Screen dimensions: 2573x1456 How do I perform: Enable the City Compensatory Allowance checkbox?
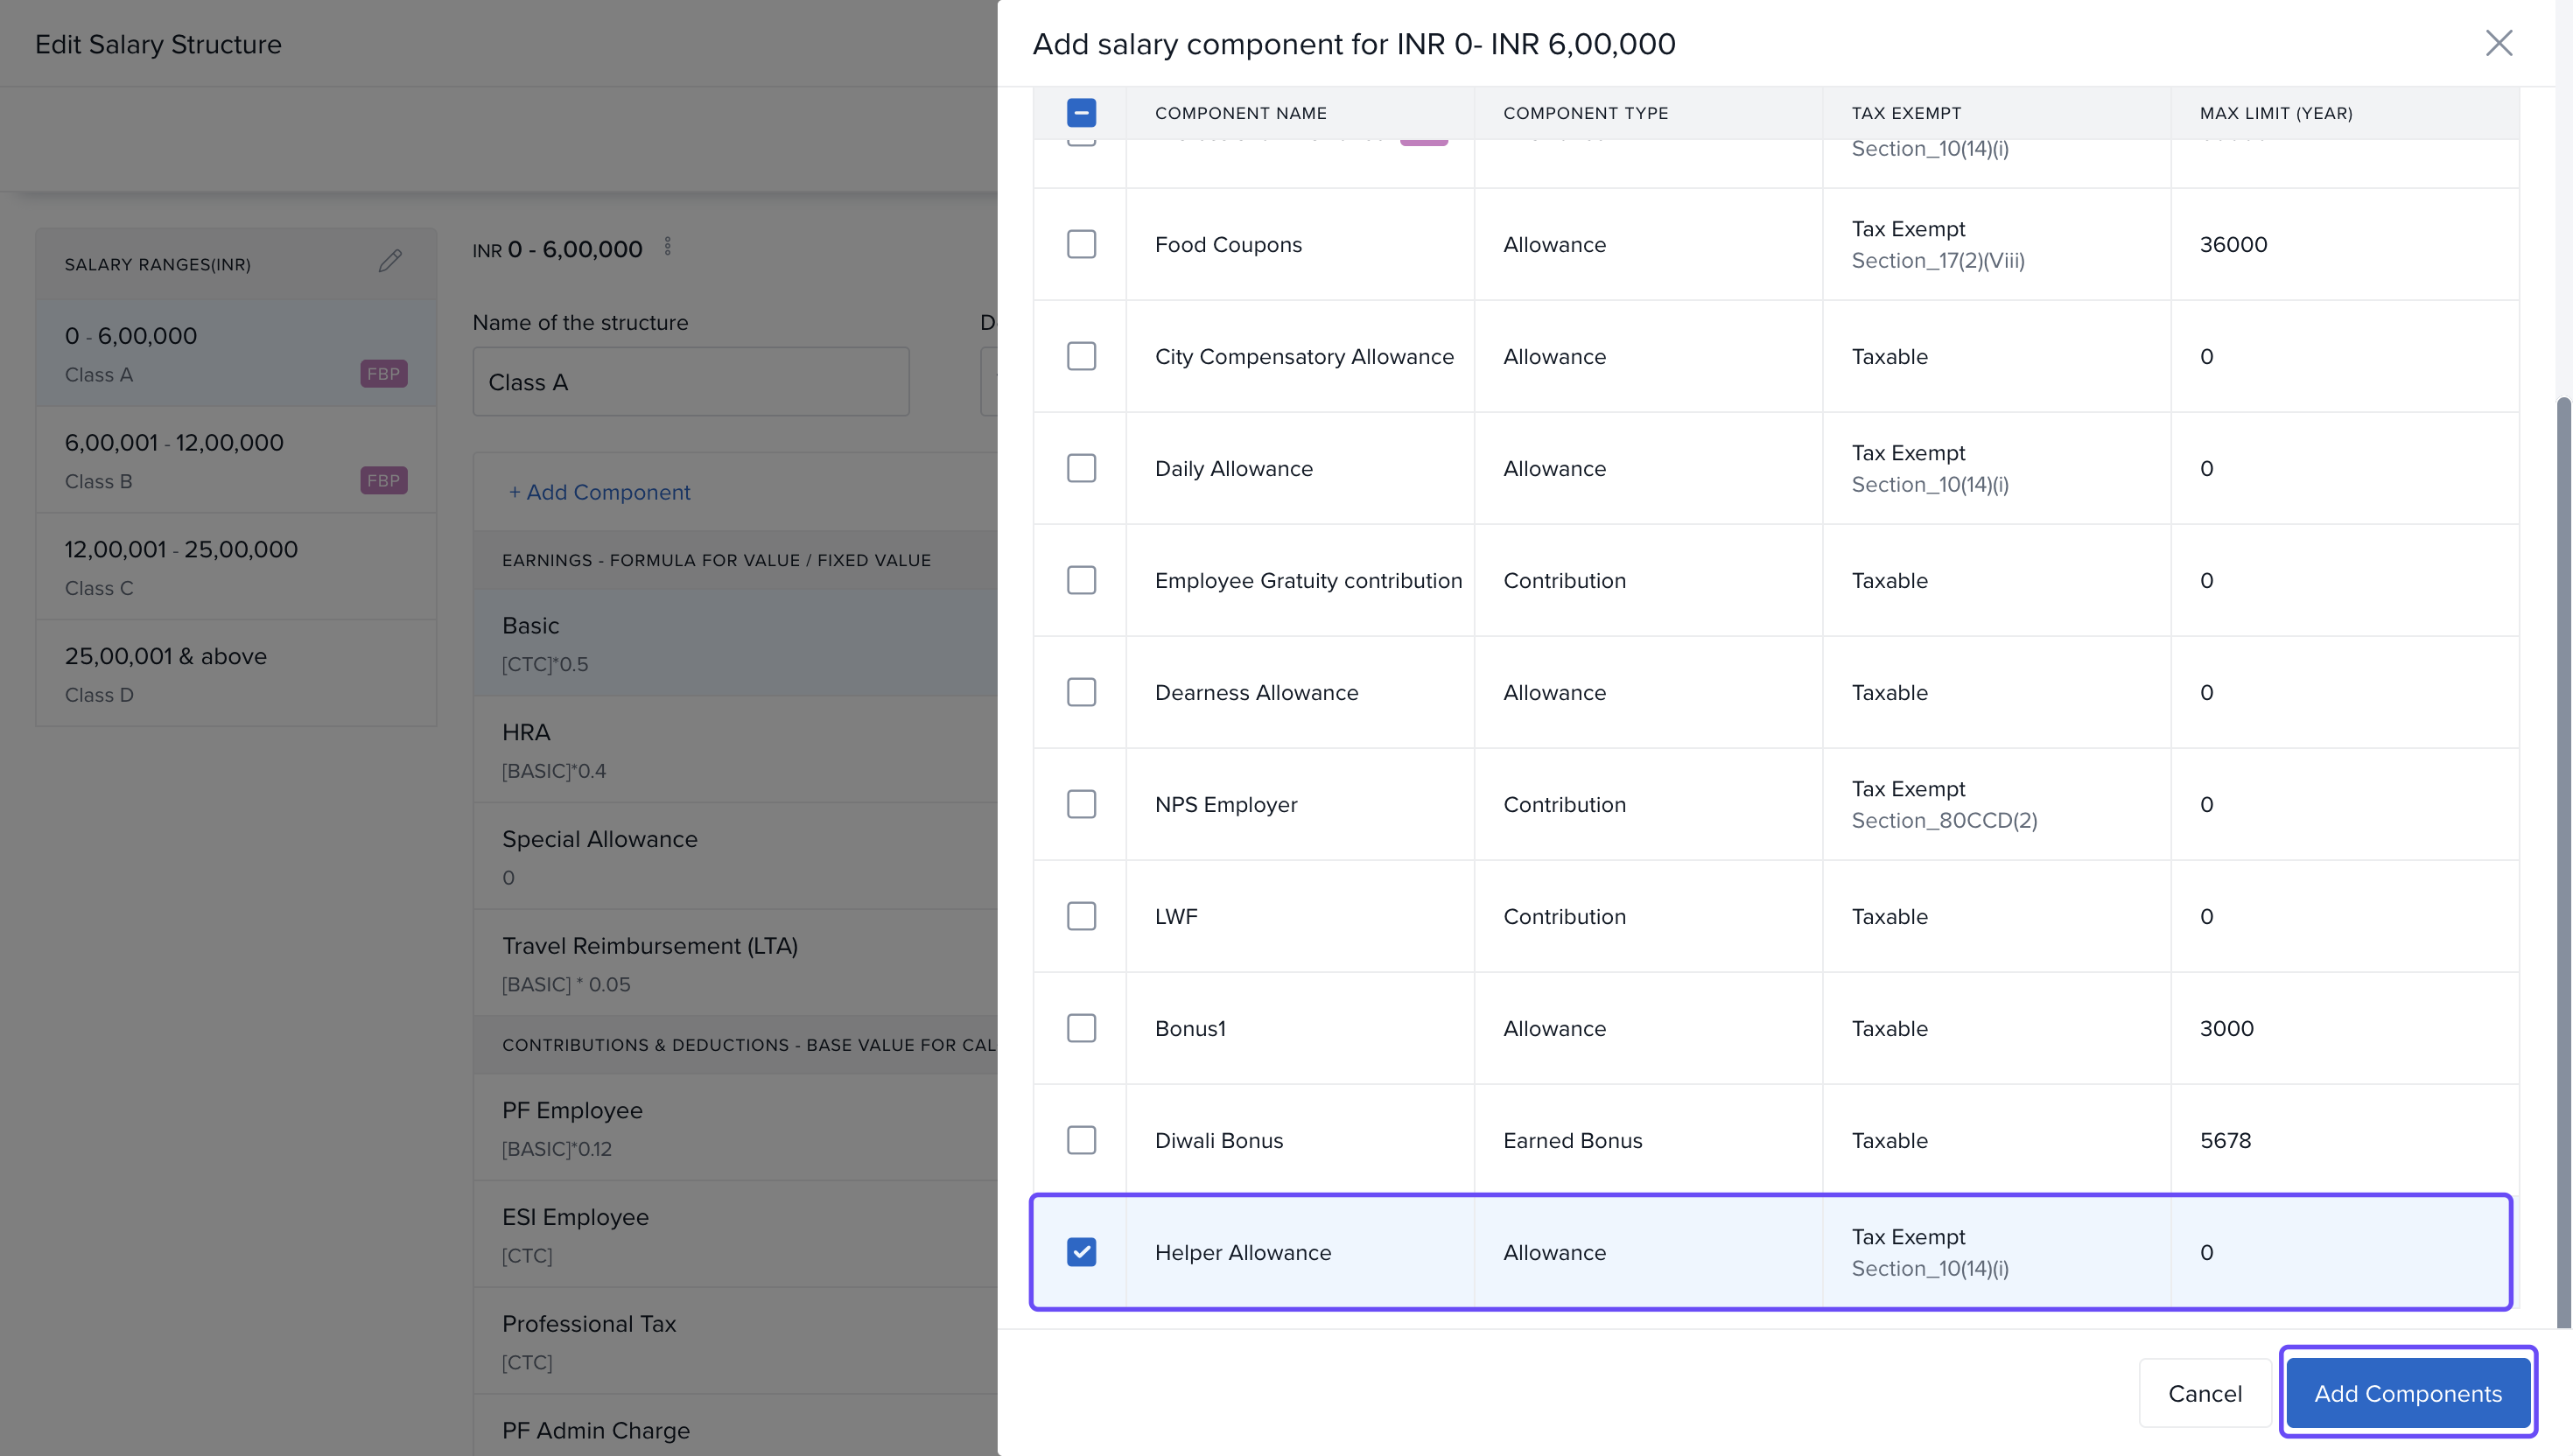point(1081,356)
